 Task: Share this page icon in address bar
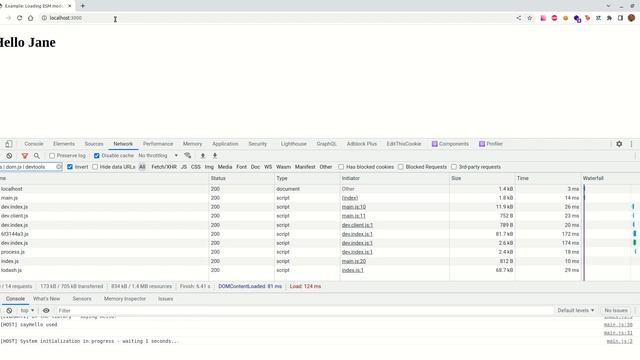518,18
